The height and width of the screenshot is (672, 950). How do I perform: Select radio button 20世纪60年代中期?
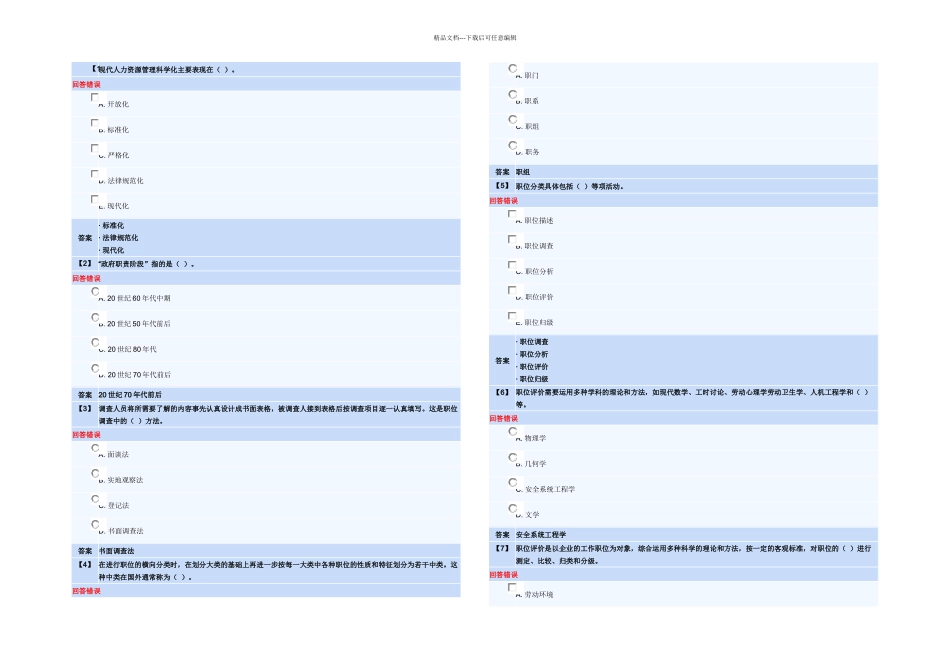click(95, 291)
